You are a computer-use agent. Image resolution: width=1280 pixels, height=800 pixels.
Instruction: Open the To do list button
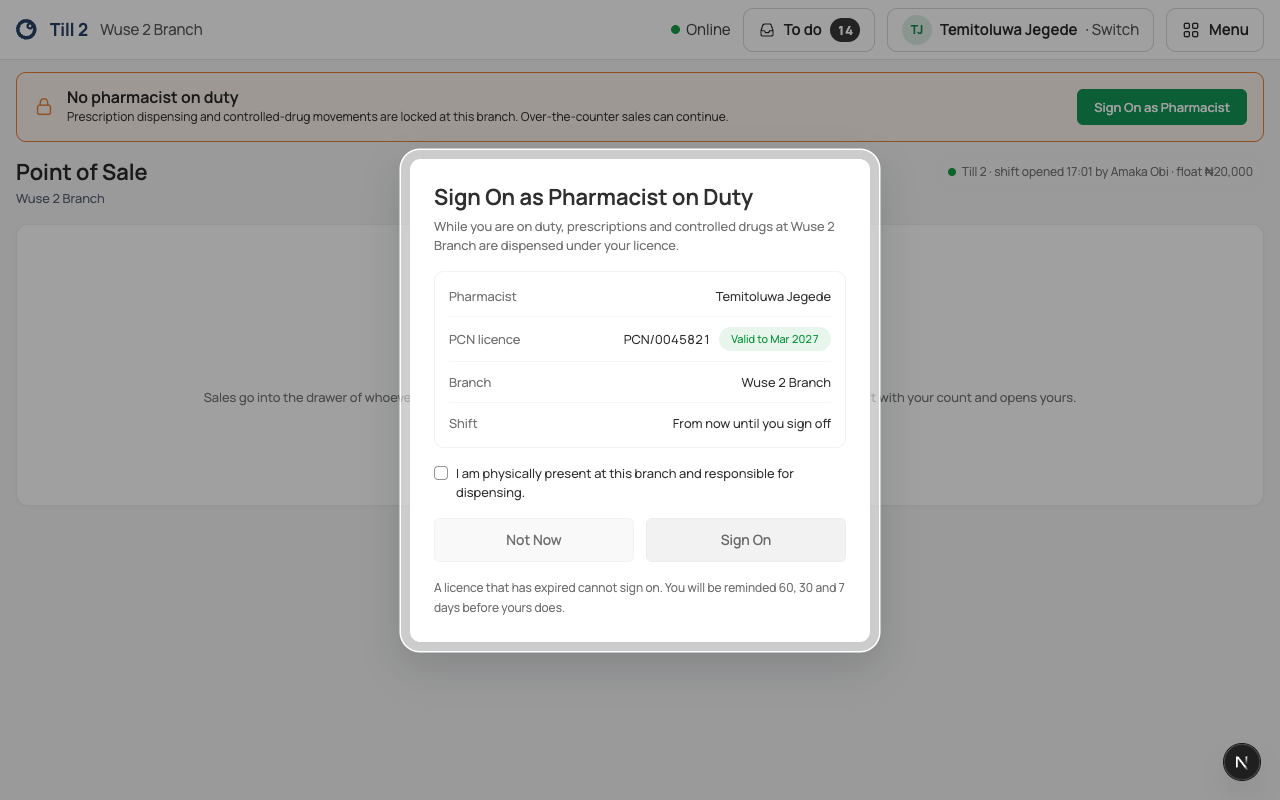tap(809, 30)
